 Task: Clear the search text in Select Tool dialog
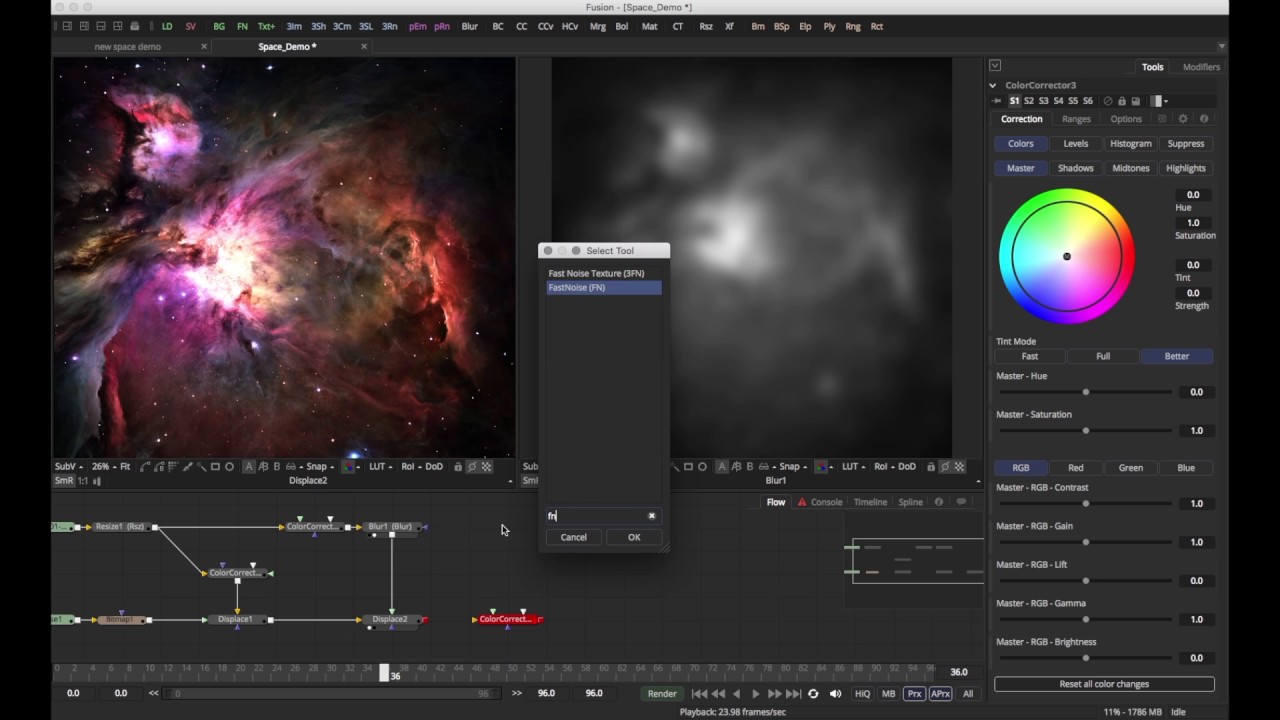(652, 516)
